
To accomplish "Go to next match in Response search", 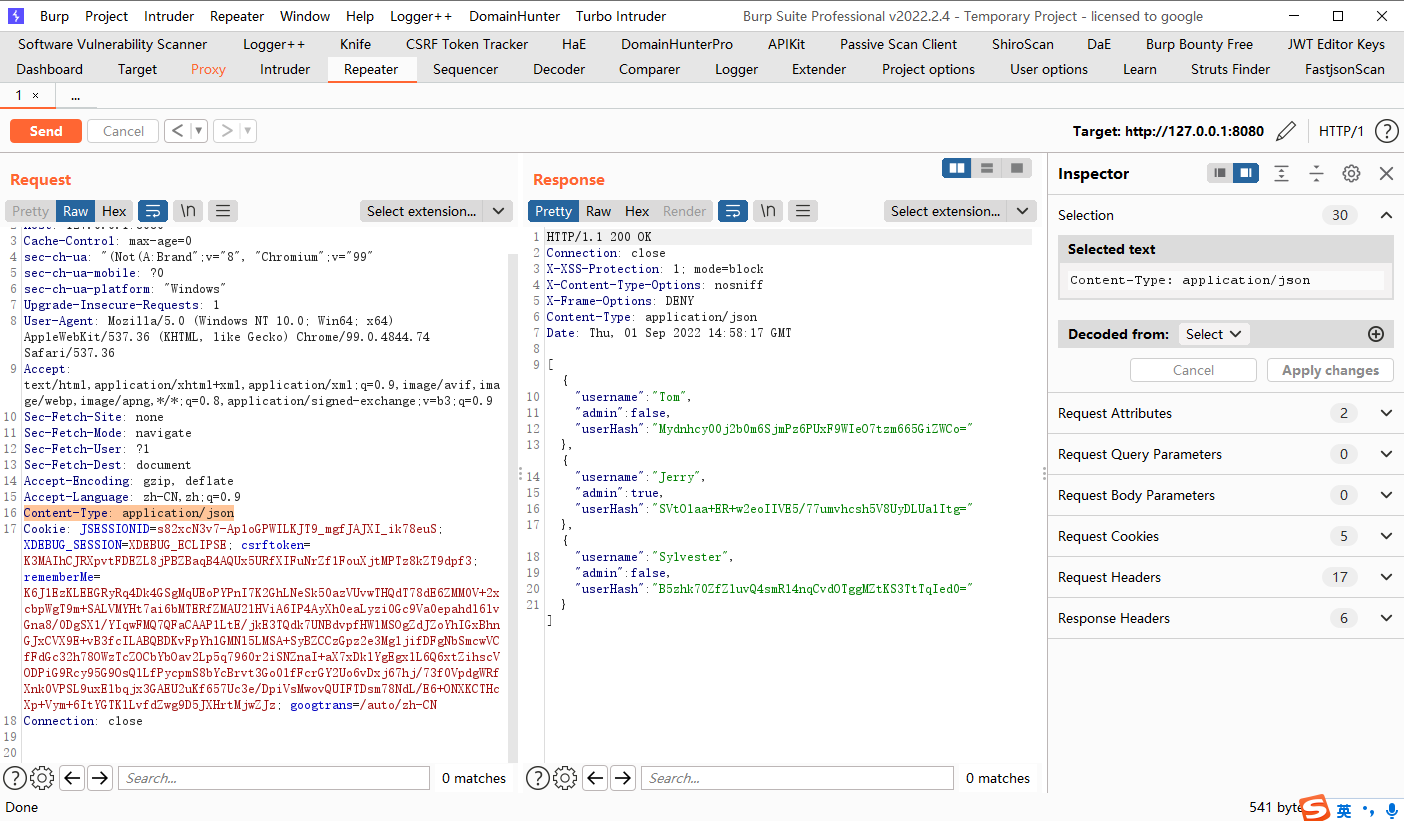I will [623, 778].
